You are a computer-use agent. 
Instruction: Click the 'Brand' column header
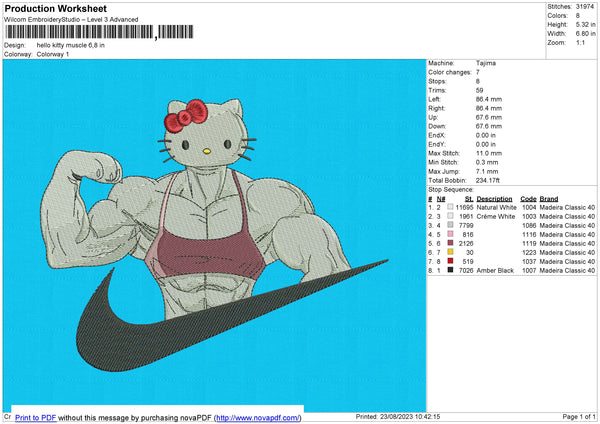pyautogui.click(x=549, y=199)
